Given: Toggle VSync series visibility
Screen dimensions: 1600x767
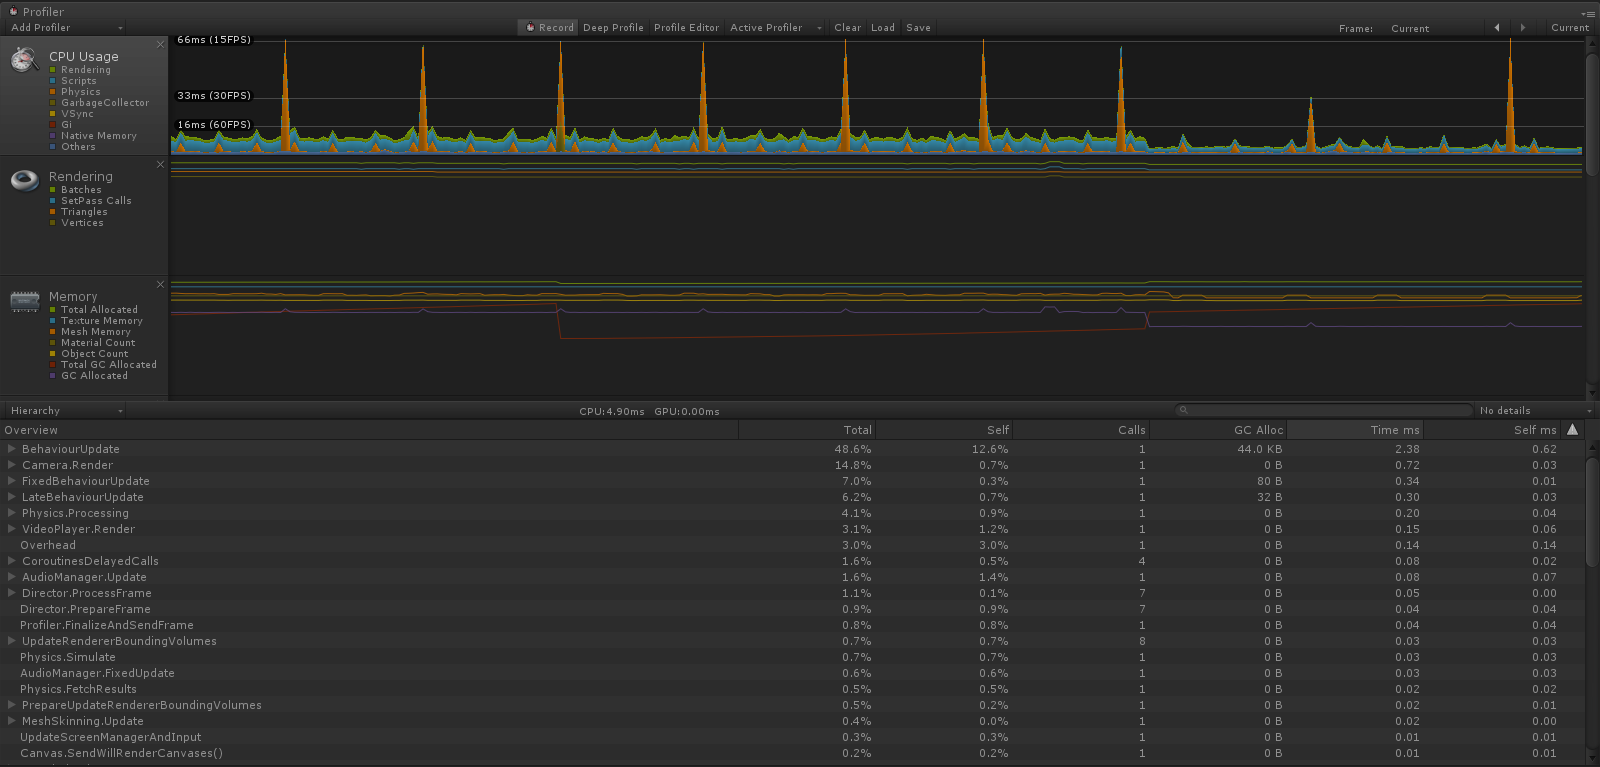Looking at the screenshot, I should point(53,114).
